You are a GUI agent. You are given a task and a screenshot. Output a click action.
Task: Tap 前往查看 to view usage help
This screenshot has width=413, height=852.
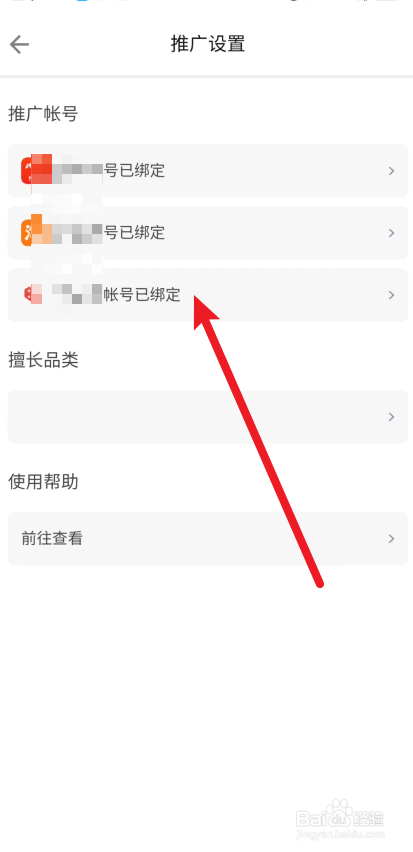tap(52, 538)
